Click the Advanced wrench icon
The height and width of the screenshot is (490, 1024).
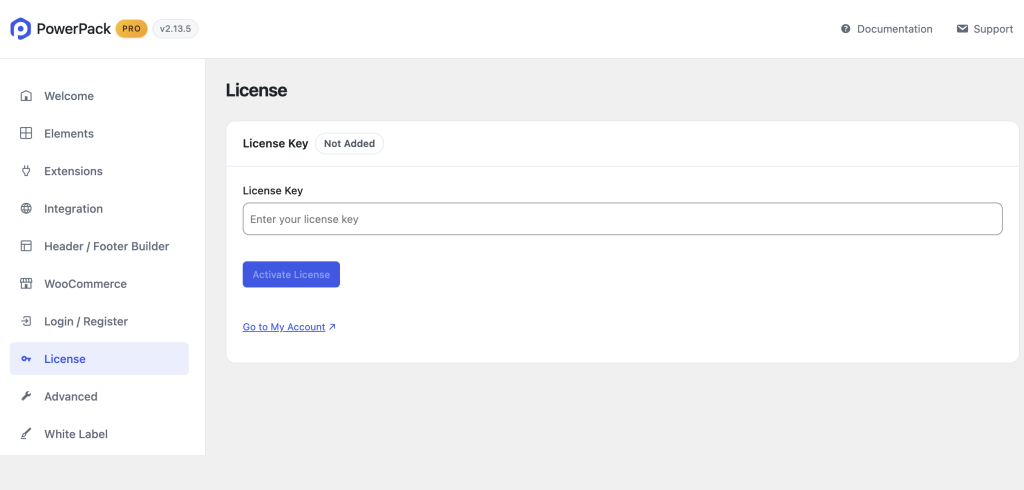(x=26, y=397)
